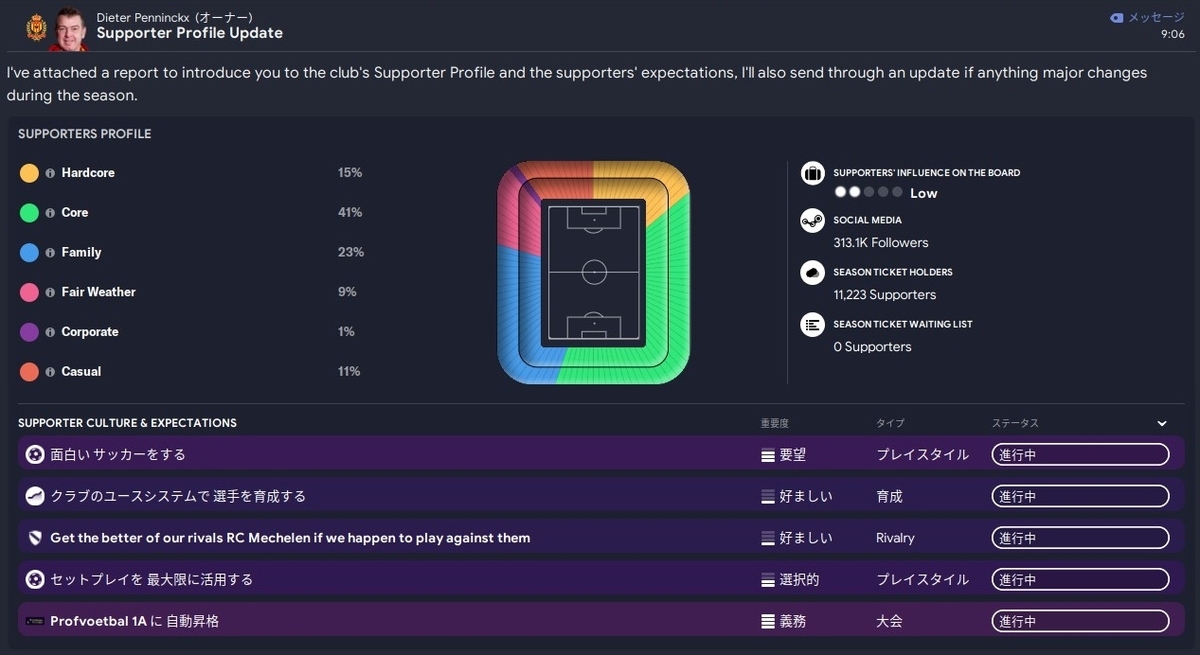
Task: Expand the Supporter Culture & Expectations chevron
Action: pyautogui.click(x=1162, y=423)
